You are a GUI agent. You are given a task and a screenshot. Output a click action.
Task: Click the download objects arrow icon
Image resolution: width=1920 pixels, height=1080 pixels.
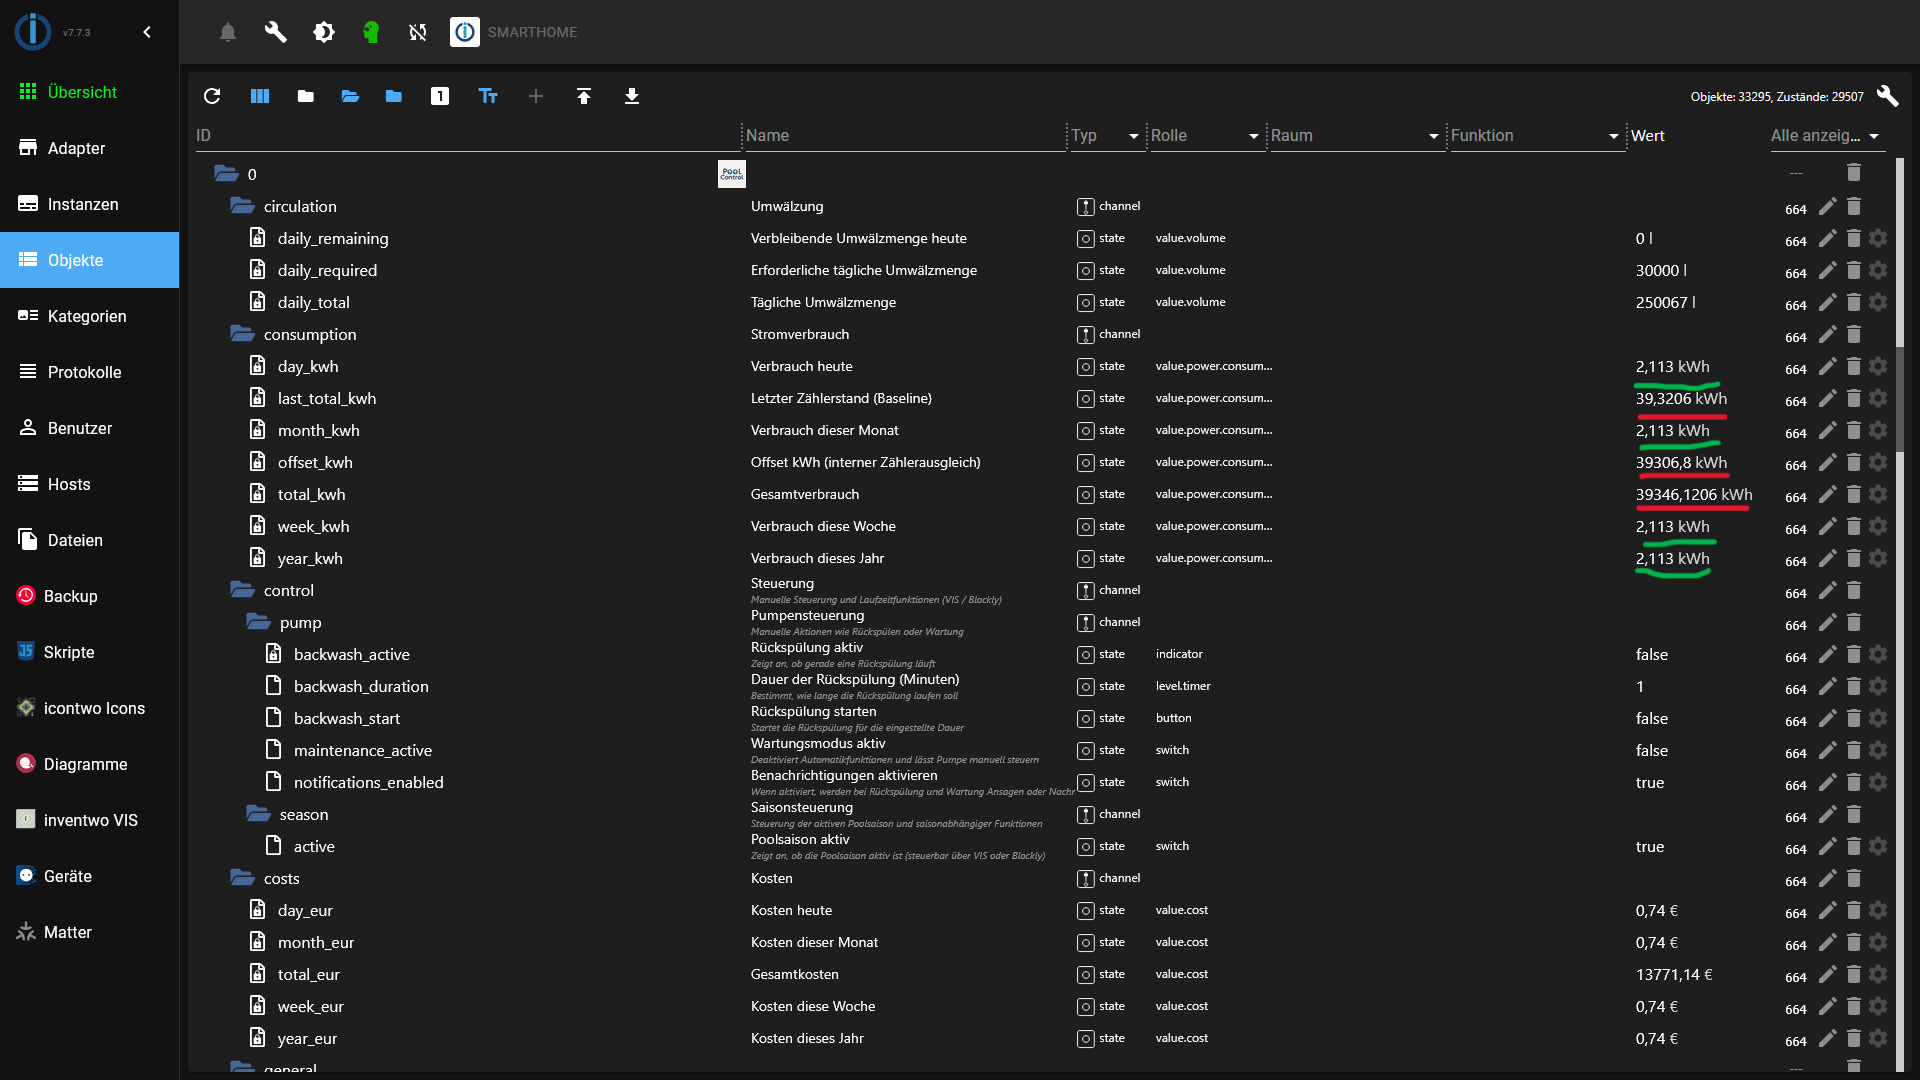pos(632,96)
